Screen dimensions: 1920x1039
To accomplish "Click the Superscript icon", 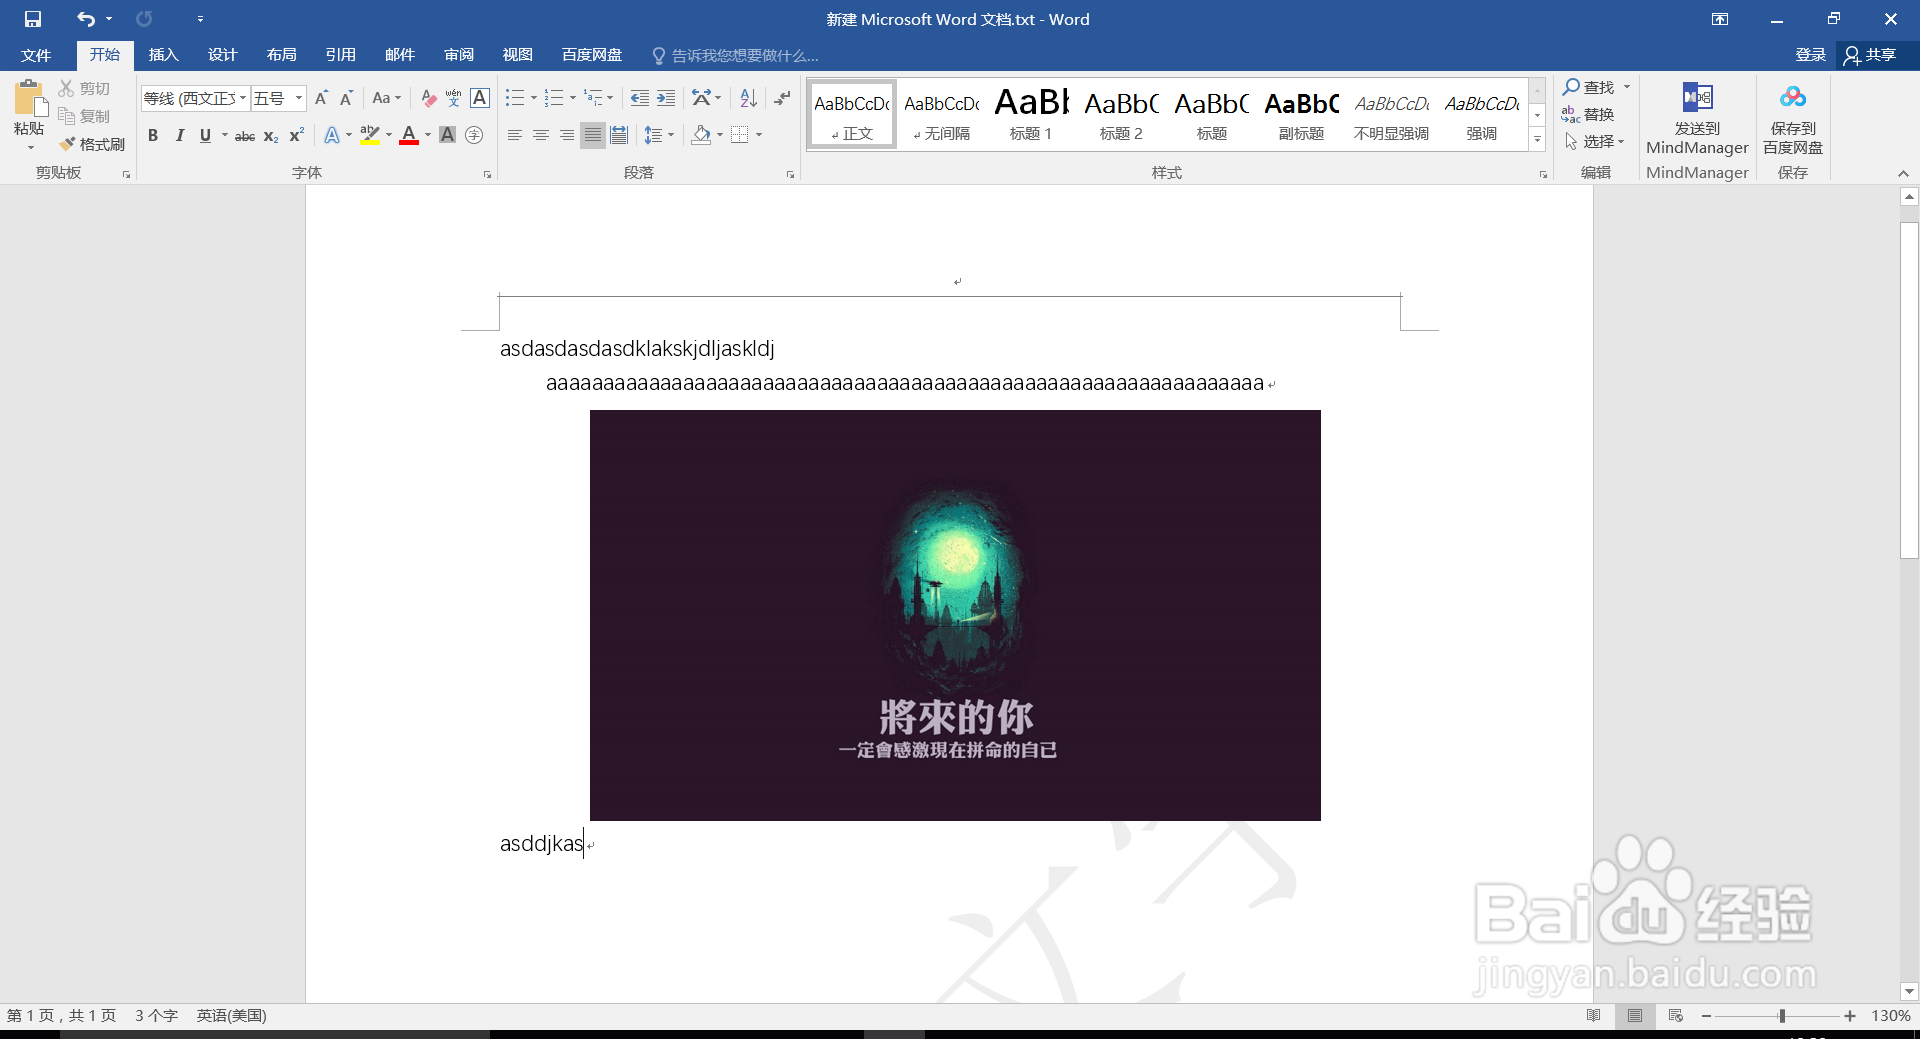I will pyautogui.click(x=295, y=135).
